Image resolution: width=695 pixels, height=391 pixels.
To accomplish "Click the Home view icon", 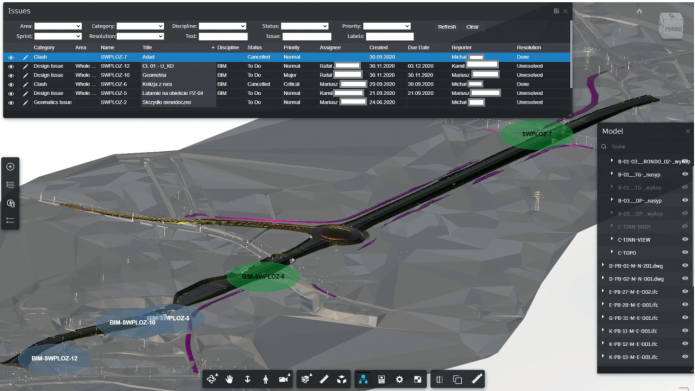I will (x=639, y=11).
